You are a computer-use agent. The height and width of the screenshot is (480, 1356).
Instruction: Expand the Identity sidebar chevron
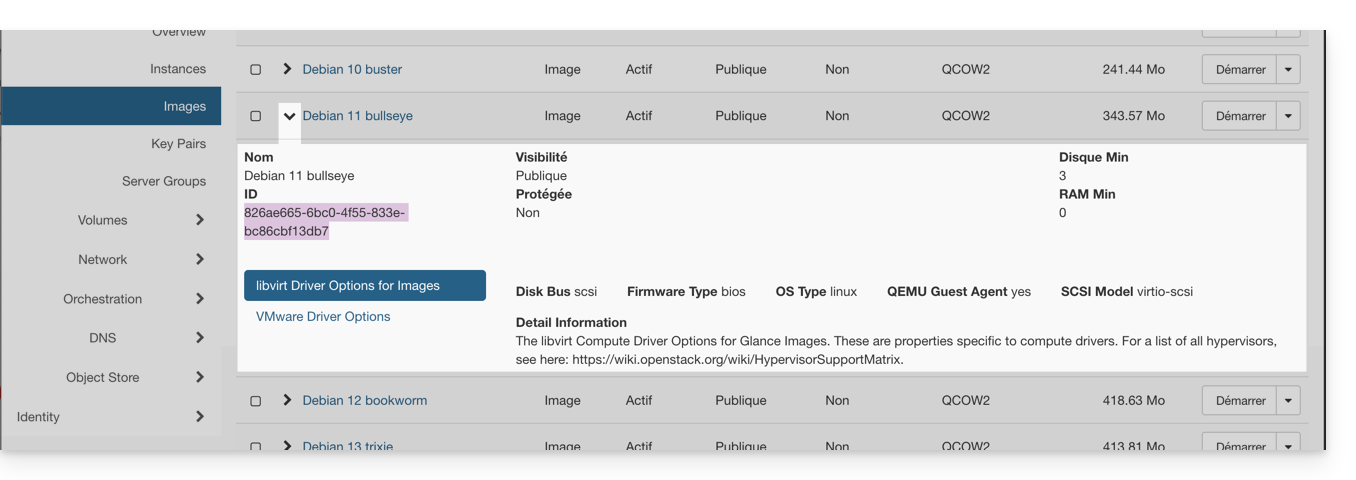tap(200, 416)
